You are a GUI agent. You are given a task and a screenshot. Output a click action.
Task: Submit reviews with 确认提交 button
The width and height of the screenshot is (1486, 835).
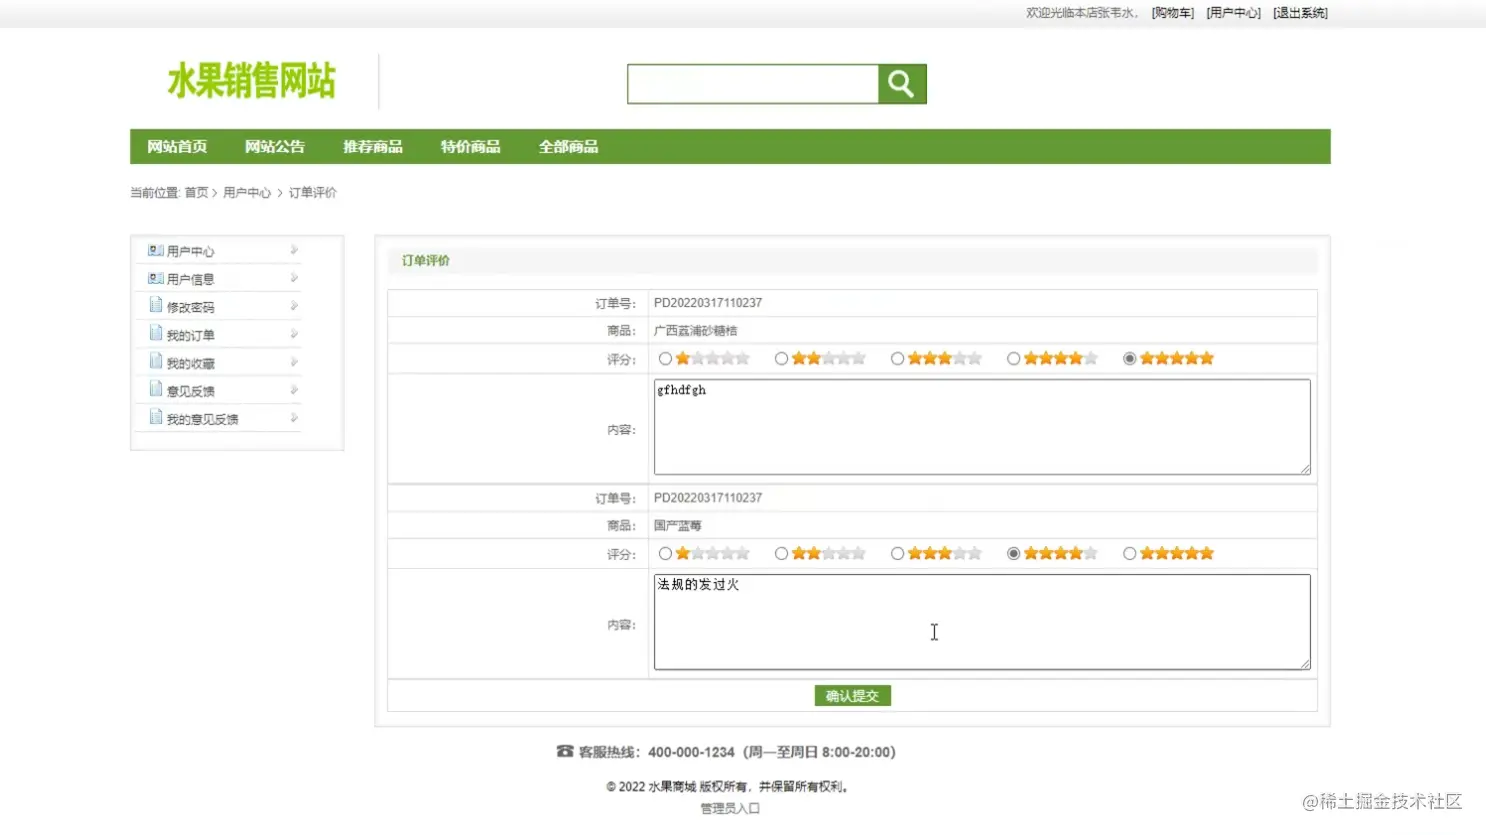point(852,696)
